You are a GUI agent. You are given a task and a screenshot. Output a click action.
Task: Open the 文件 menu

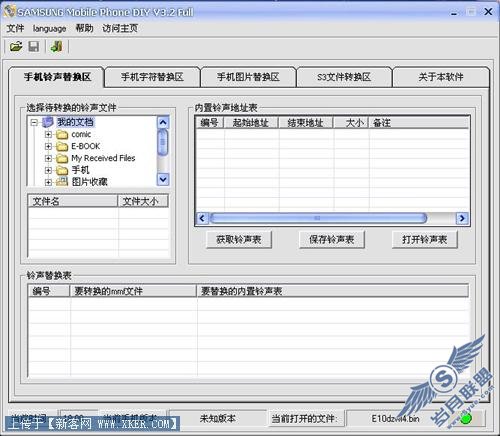point(15,28)
